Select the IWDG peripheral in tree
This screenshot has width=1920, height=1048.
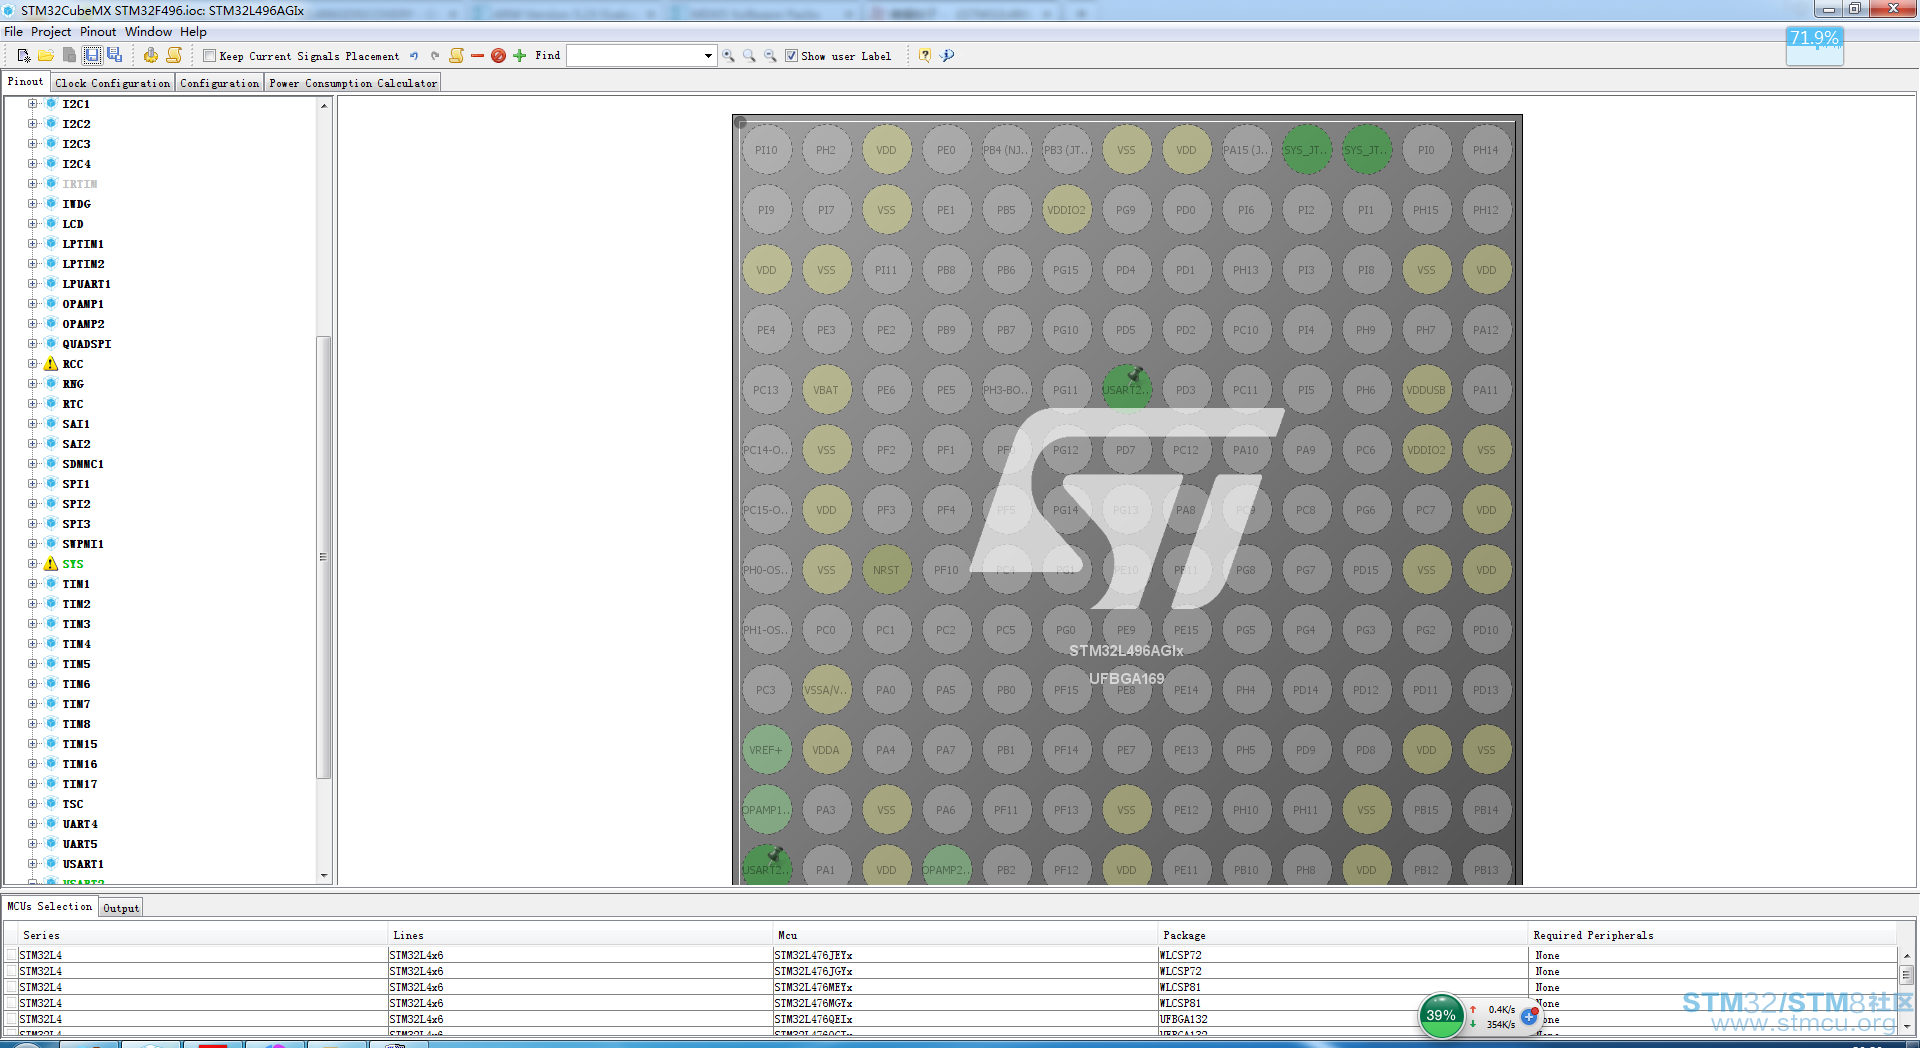click(x=76, y=204)
